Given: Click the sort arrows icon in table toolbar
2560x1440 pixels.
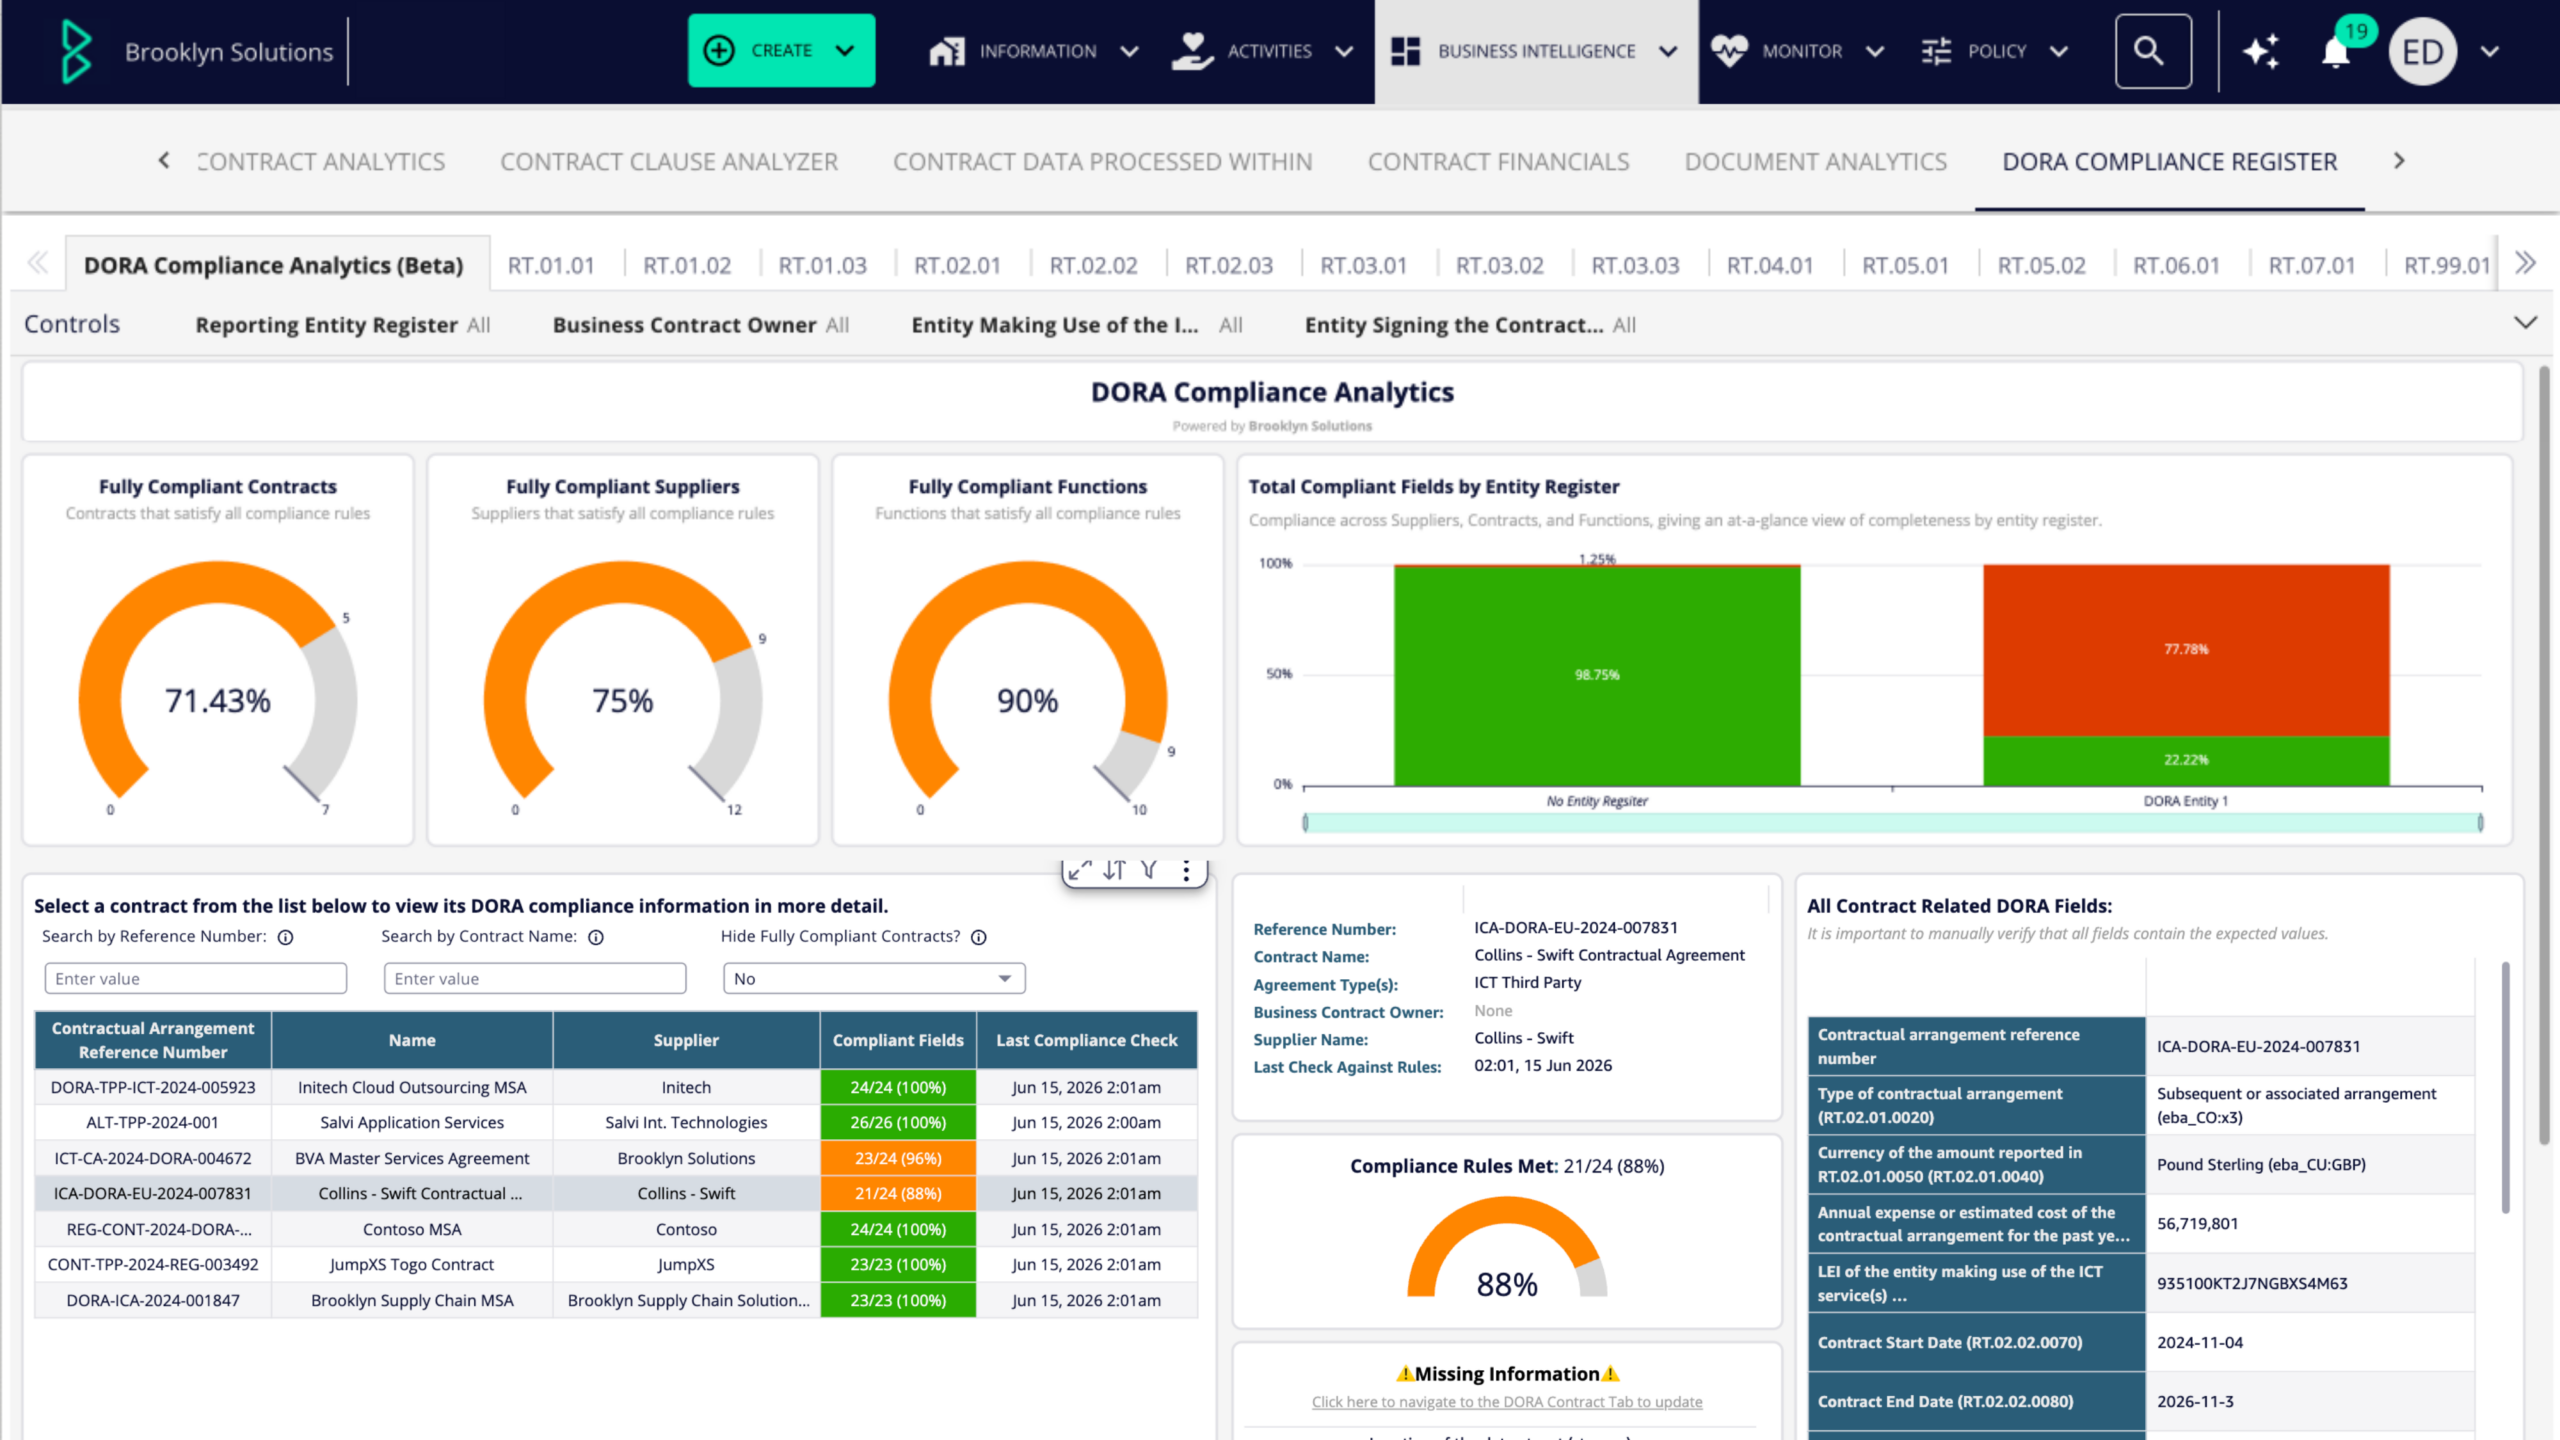Looking at the screenshot, I should [x=1115, y=870].
